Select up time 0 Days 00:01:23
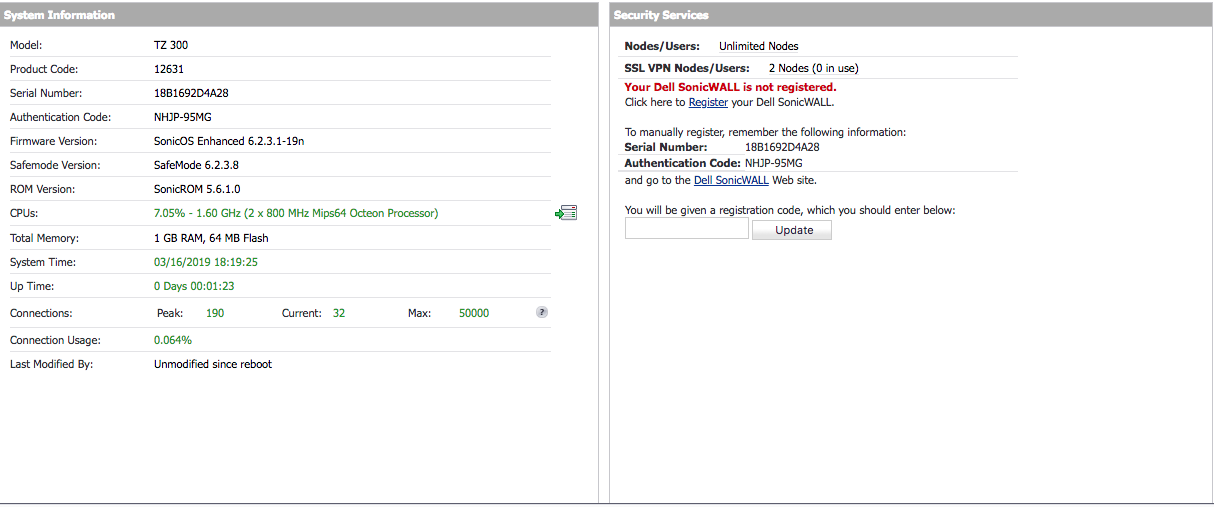The width and height of the screenshot is (1214, 507). (x=194, y=286)
